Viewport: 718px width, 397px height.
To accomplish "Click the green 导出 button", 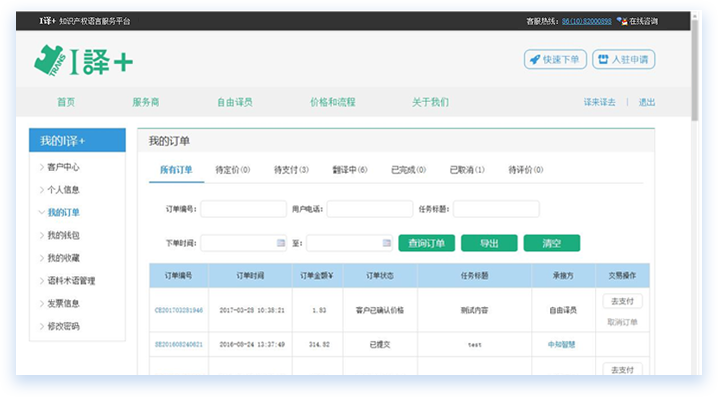I will point(489,243).
